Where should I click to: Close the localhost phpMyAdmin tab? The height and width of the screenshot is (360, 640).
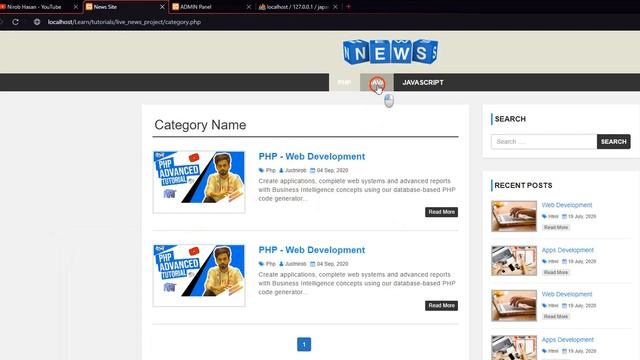(x=335, y=7)
